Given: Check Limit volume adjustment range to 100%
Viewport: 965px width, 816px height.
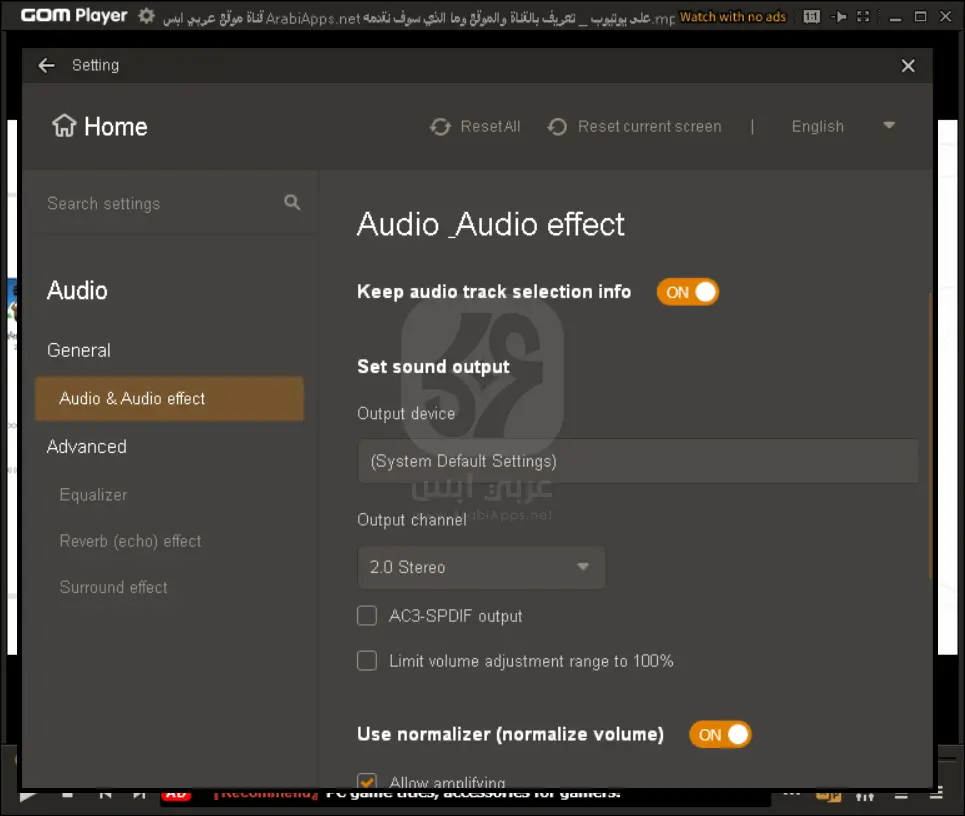Looking at the screenshot, I should (367, 661).
